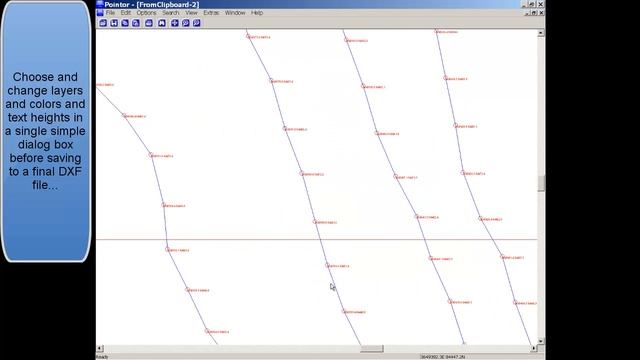Click the vertical scrollbar up arrow
This screenshot has width=640, height=360.
(541, 33)
